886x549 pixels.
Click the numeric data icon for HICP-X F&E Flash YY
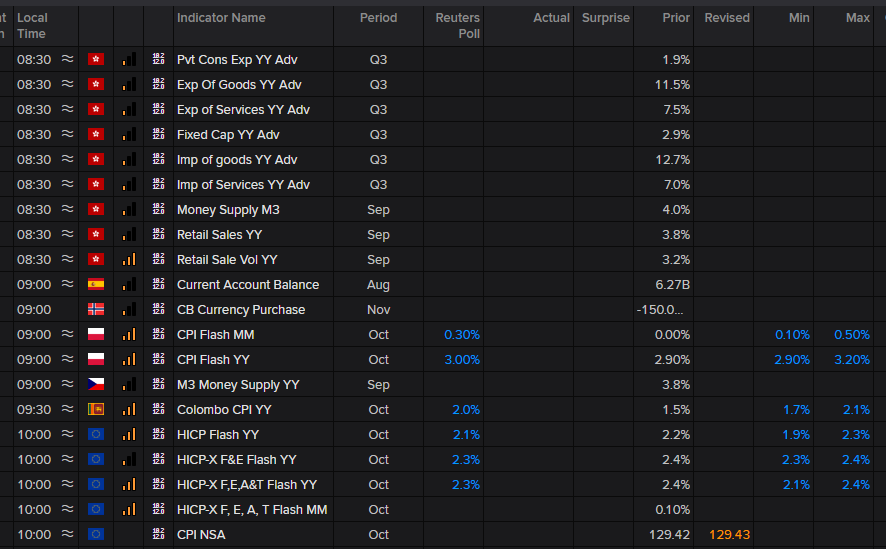tap(158, 460)
